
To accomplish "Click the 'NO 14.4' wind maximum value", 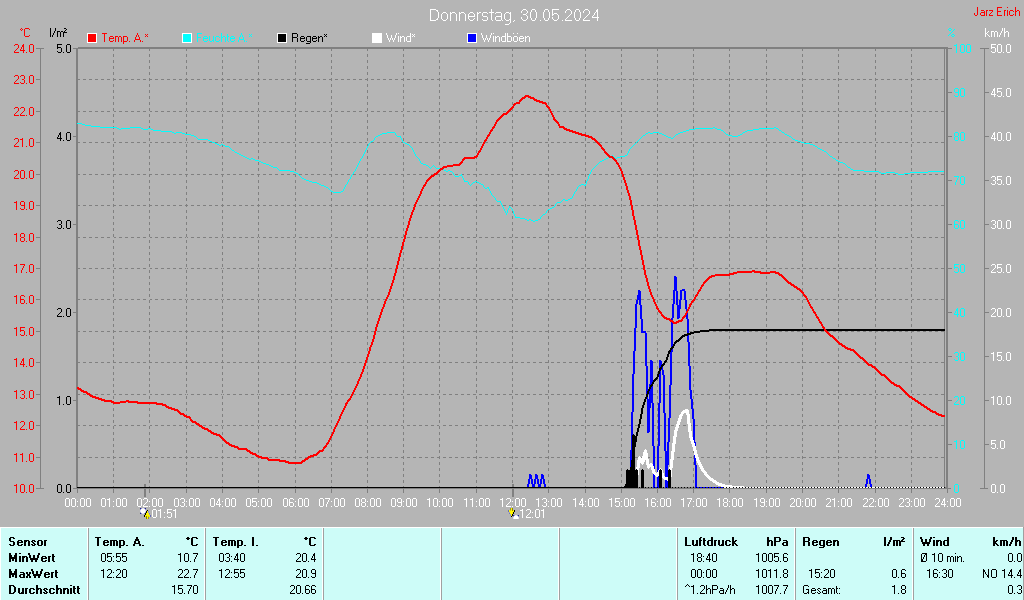I will pos(1002,574).
